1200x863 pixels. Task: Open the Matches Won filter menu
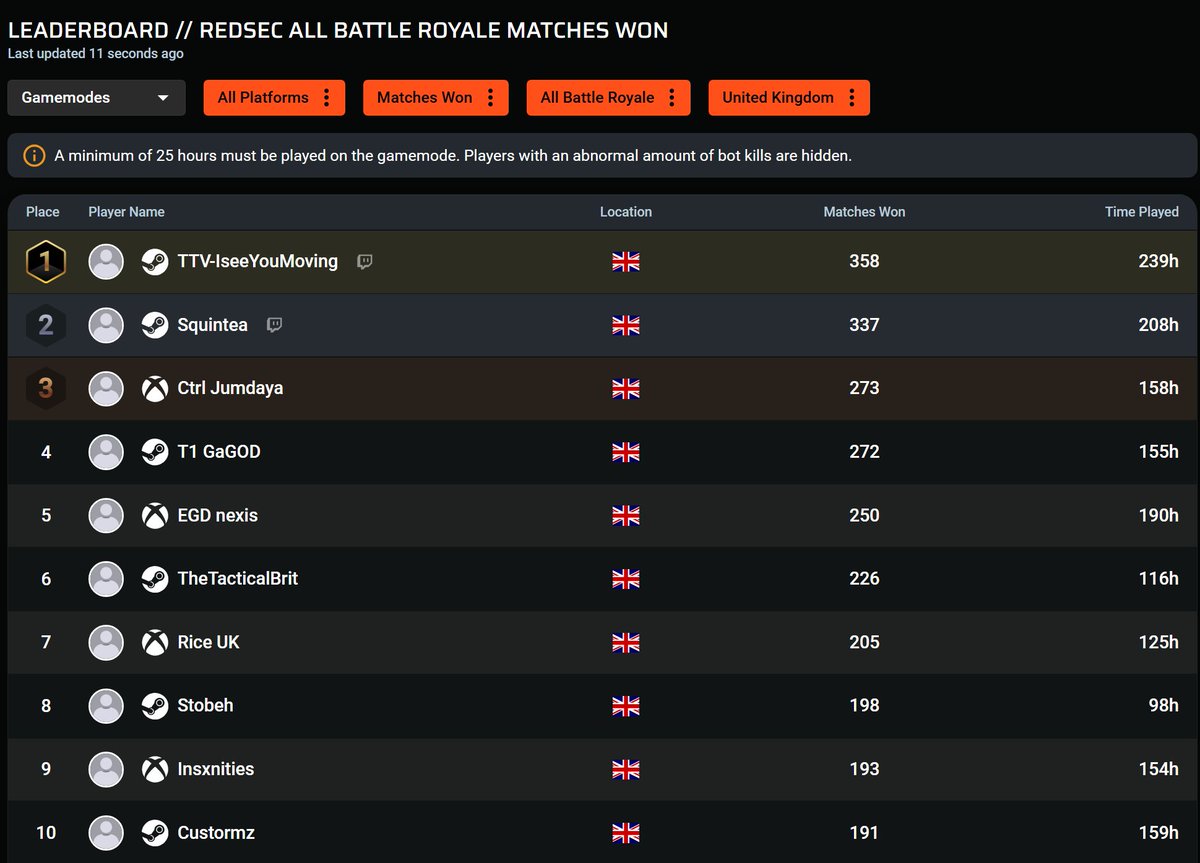pos(436,98)
